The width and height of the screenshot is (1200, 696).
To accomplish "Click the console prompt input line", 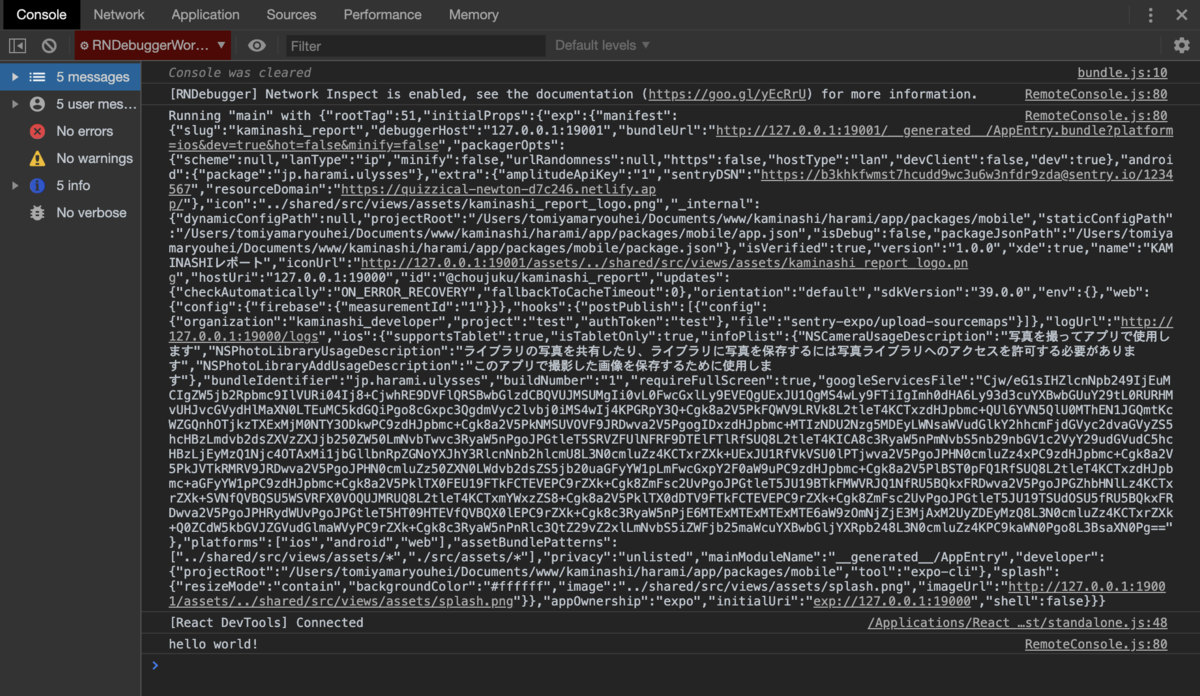I will pyautogui.click(x=670, y=666).
